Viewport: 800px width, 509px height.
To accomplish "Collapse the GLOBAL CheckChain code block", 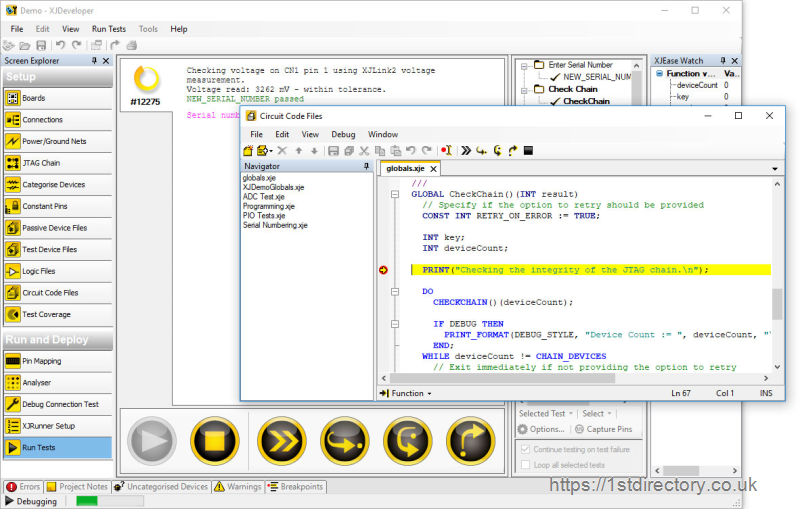I will pyautogui.click(x=395, y=194).
